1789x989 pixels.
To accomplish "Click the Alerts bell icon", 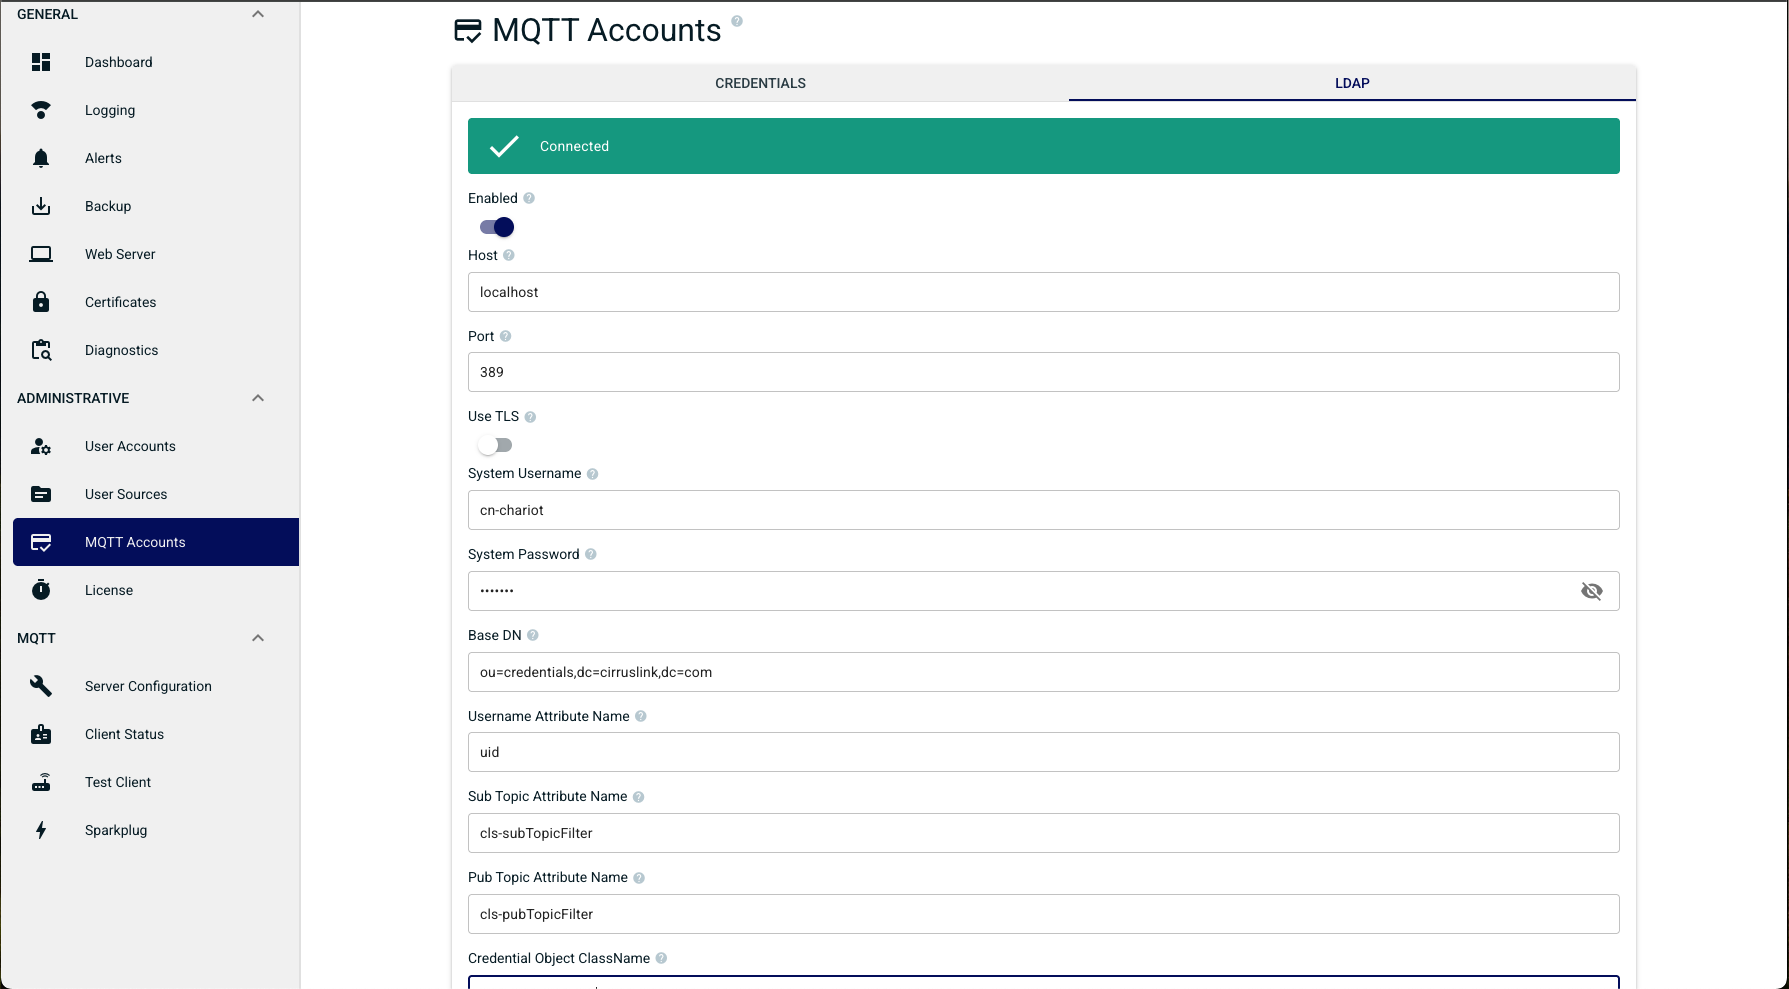I will pos(41,158).
